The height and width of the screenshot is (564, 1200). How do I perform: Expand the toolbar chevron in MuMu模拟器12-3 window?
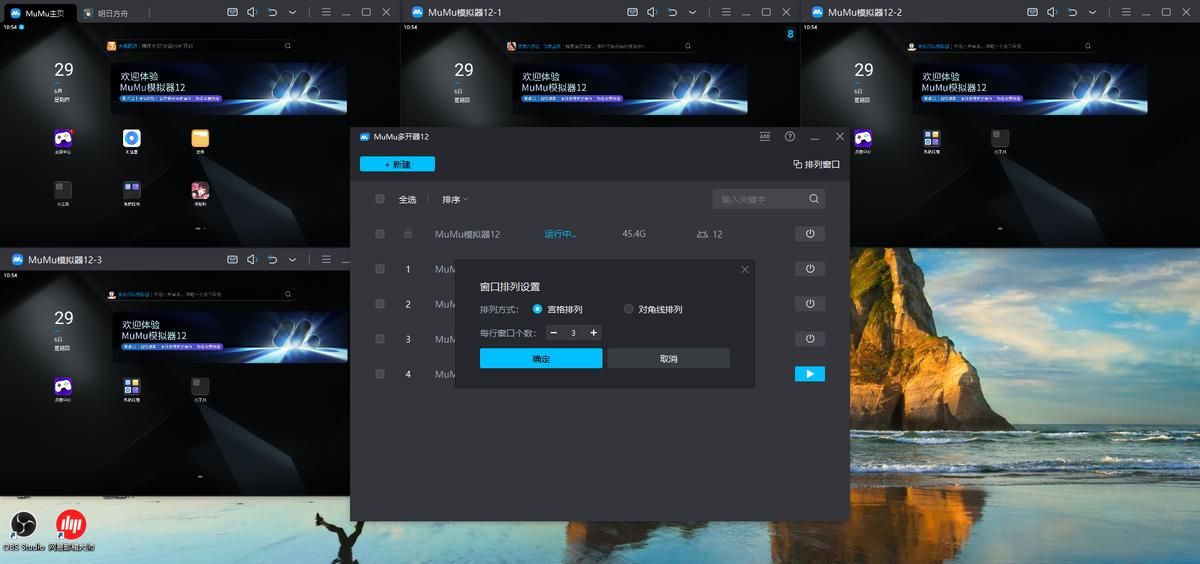tap(292, 260)
